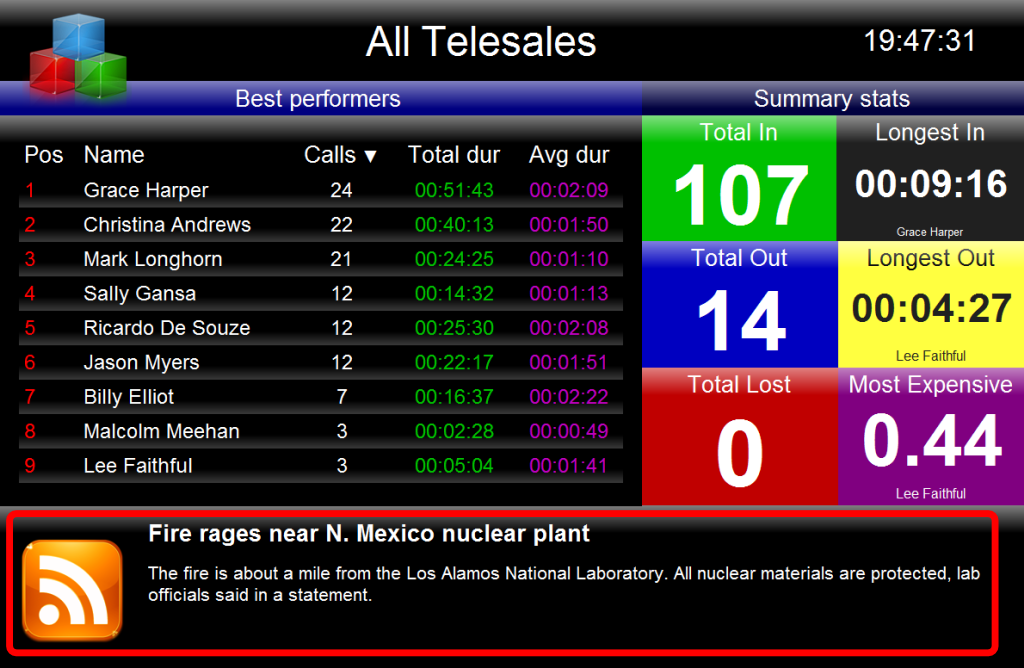Click the Mark Longhorn entry

(152, 259)
